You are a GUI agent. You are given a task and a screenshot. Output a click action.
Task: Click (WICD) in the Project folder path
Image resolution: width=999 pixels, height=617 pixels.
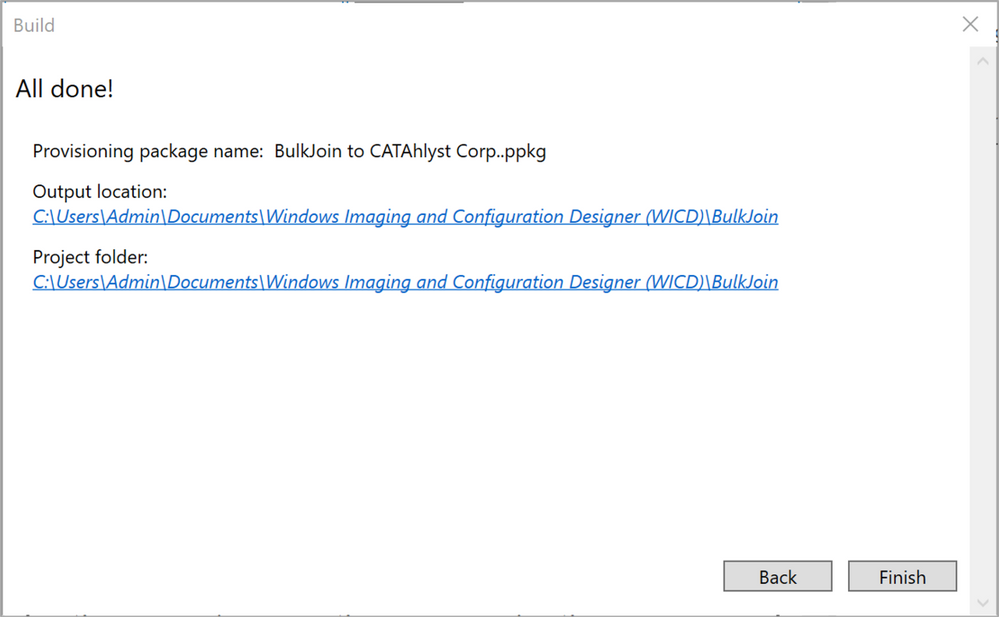click(x=674, y=282)
